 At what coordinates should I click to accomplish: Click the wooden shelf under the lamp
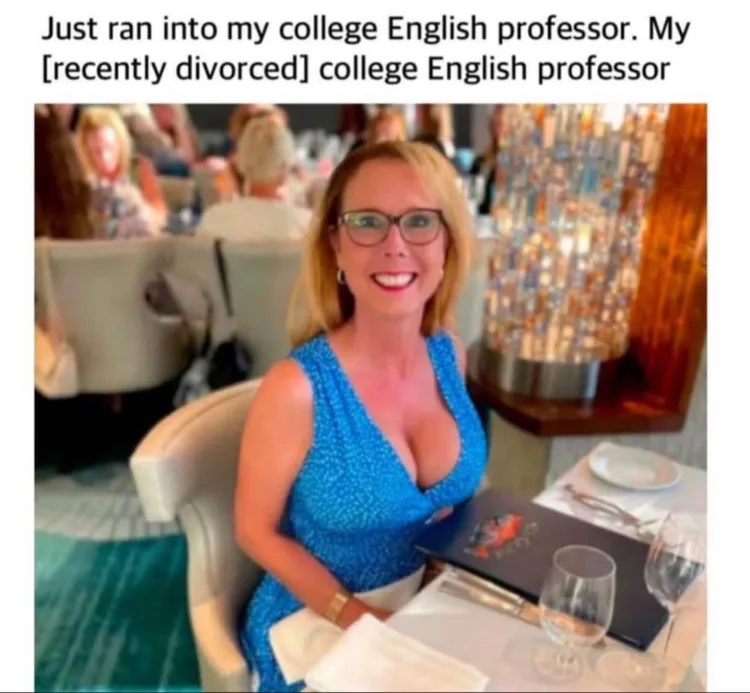pos(581,402)
